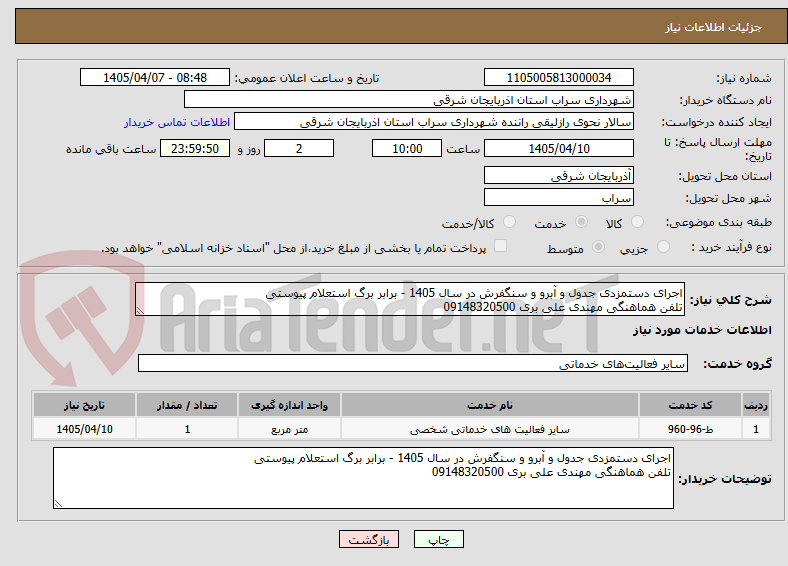788x566 pixels.
Task: Click the نام خدمت column header
Action: coord(489,405)
